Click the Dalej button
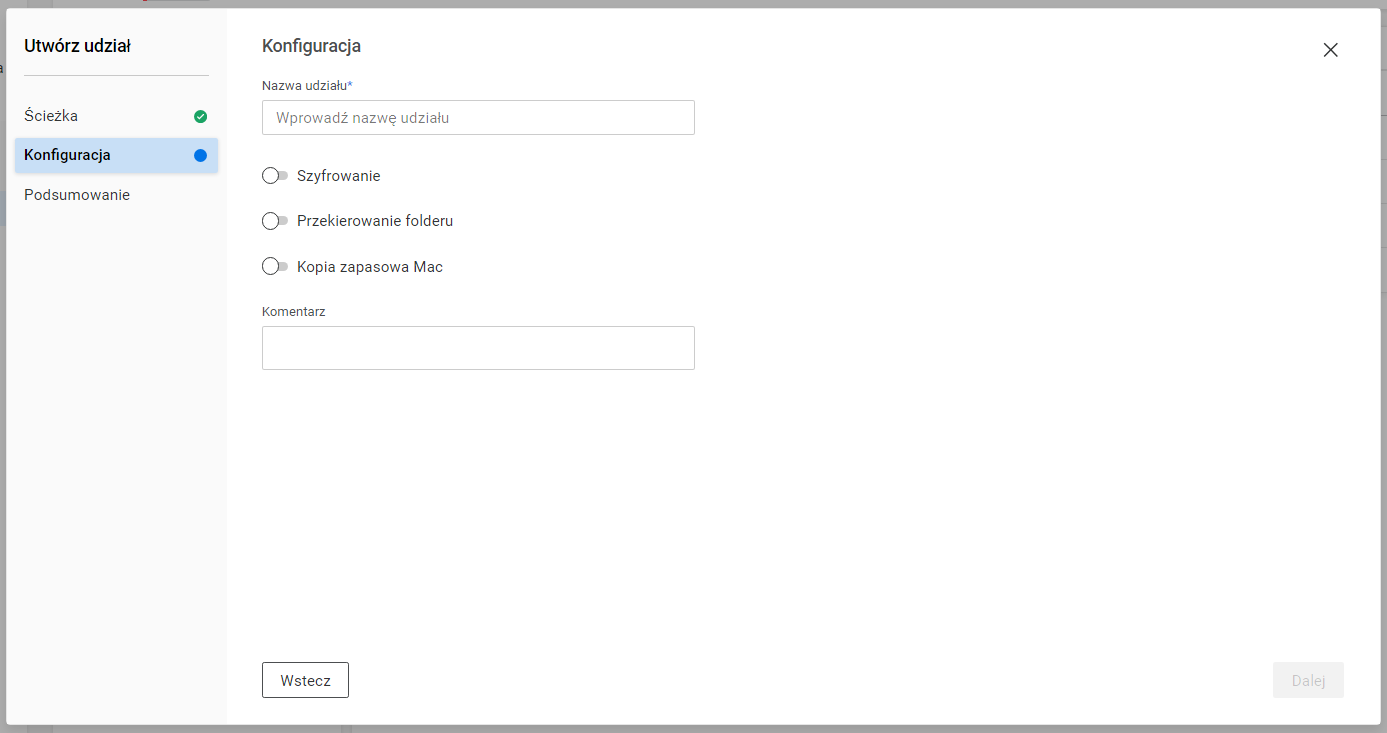The width and height of the screenshot is (1387, 733). (1307, 680)
